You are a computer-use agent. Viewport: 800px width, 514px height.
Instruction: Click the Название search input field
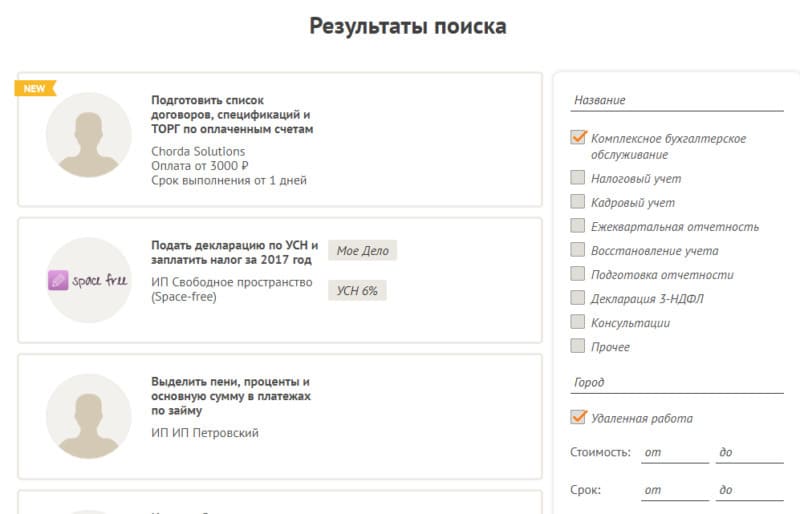click(x=677, y=100)
